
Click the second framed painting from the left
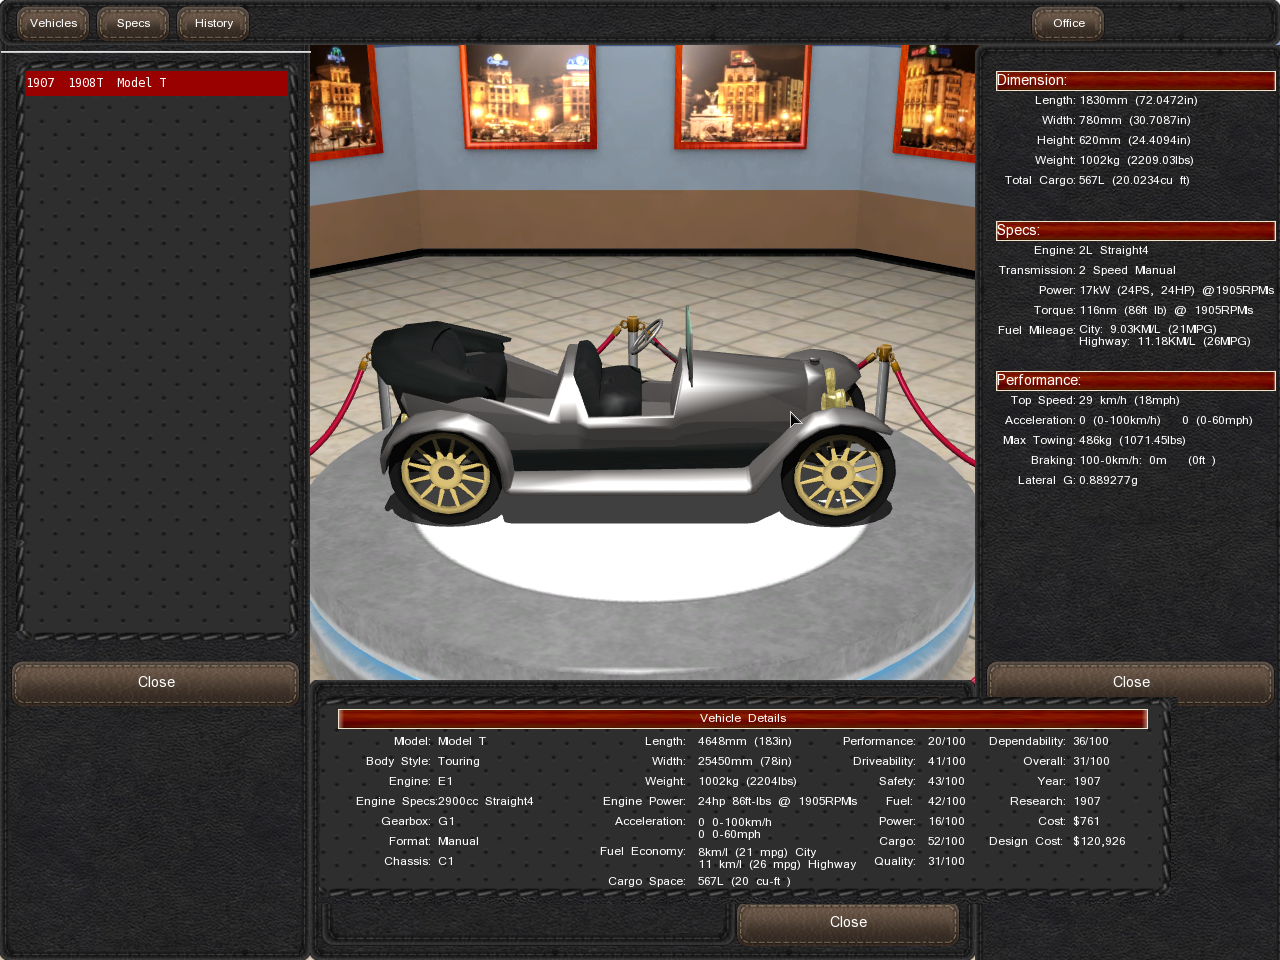tap(528, 95)
